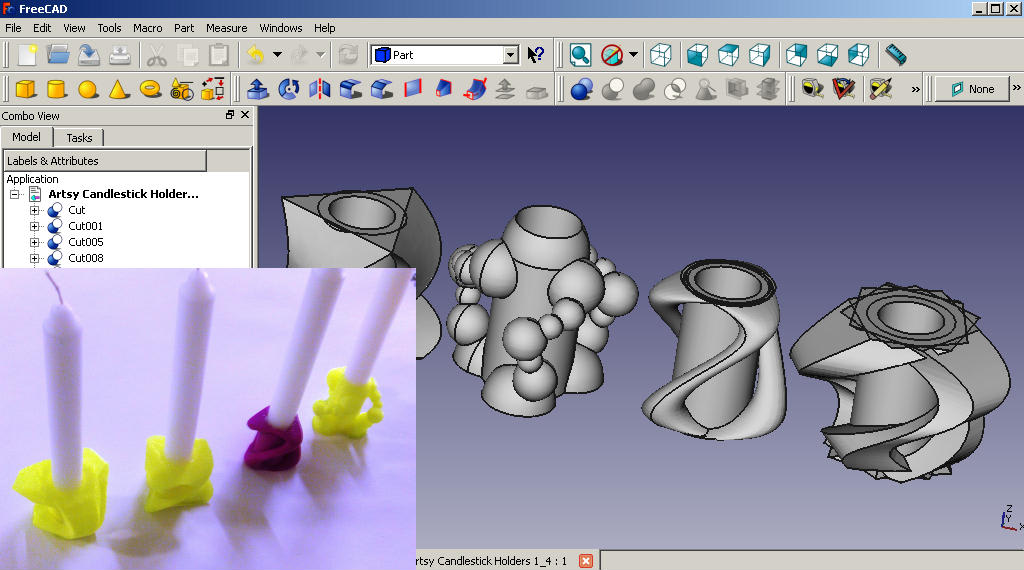Use the Mirror tool icon
Screen dimensions: 1024x570
pyautogui.click(x=320, y=89)
